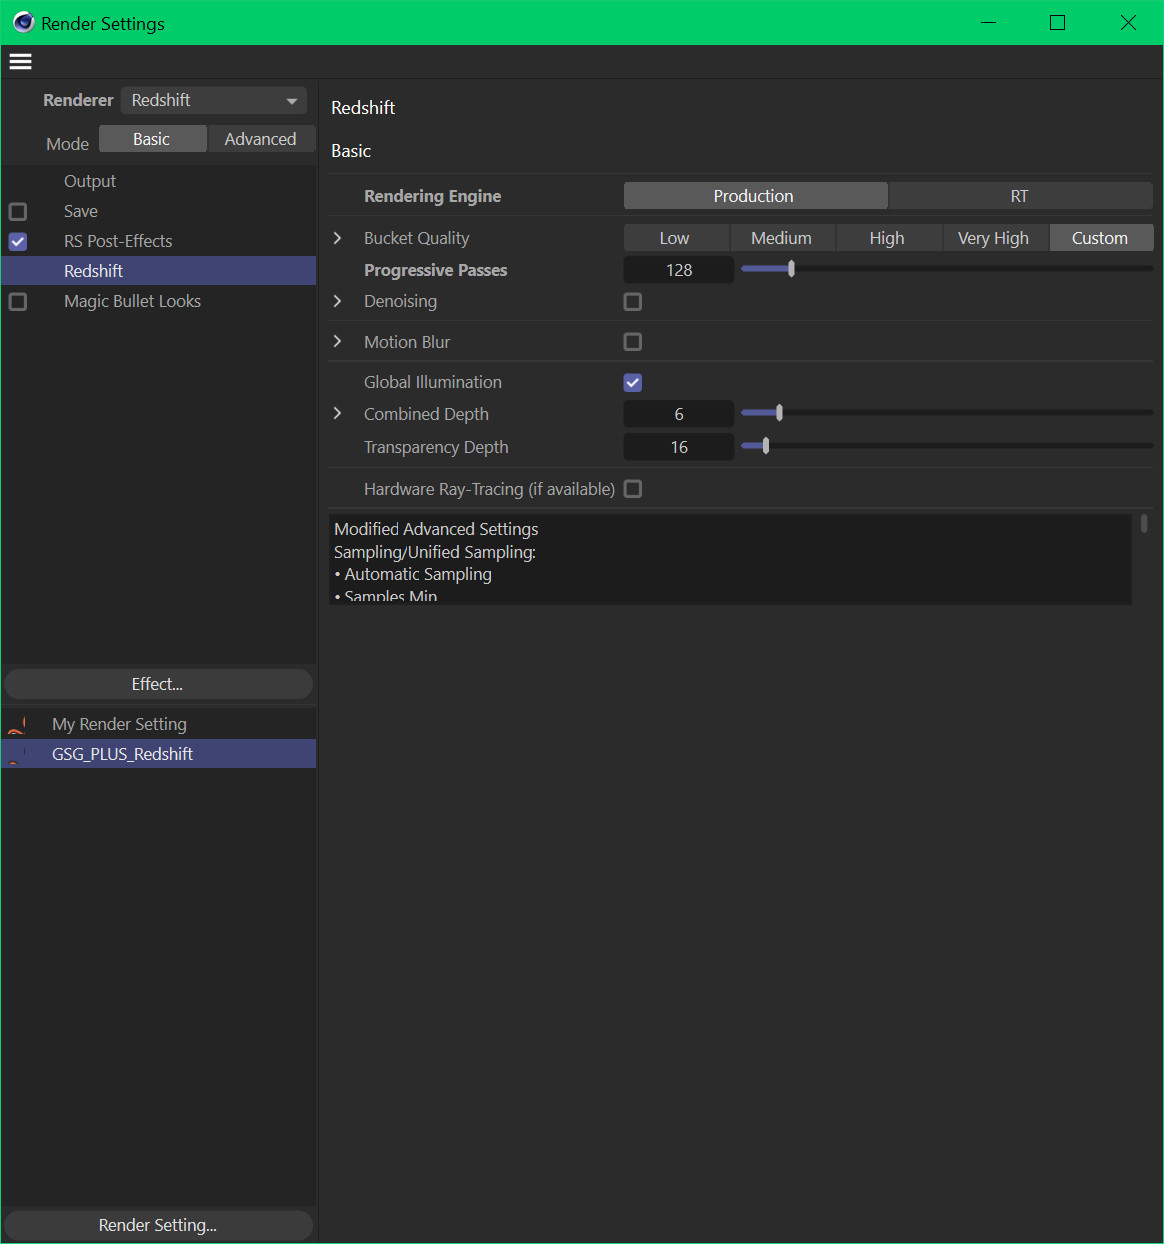Click the 'Transparency Depth' label
This screenshot has width=1164, height=1244.
click(436, 447)
